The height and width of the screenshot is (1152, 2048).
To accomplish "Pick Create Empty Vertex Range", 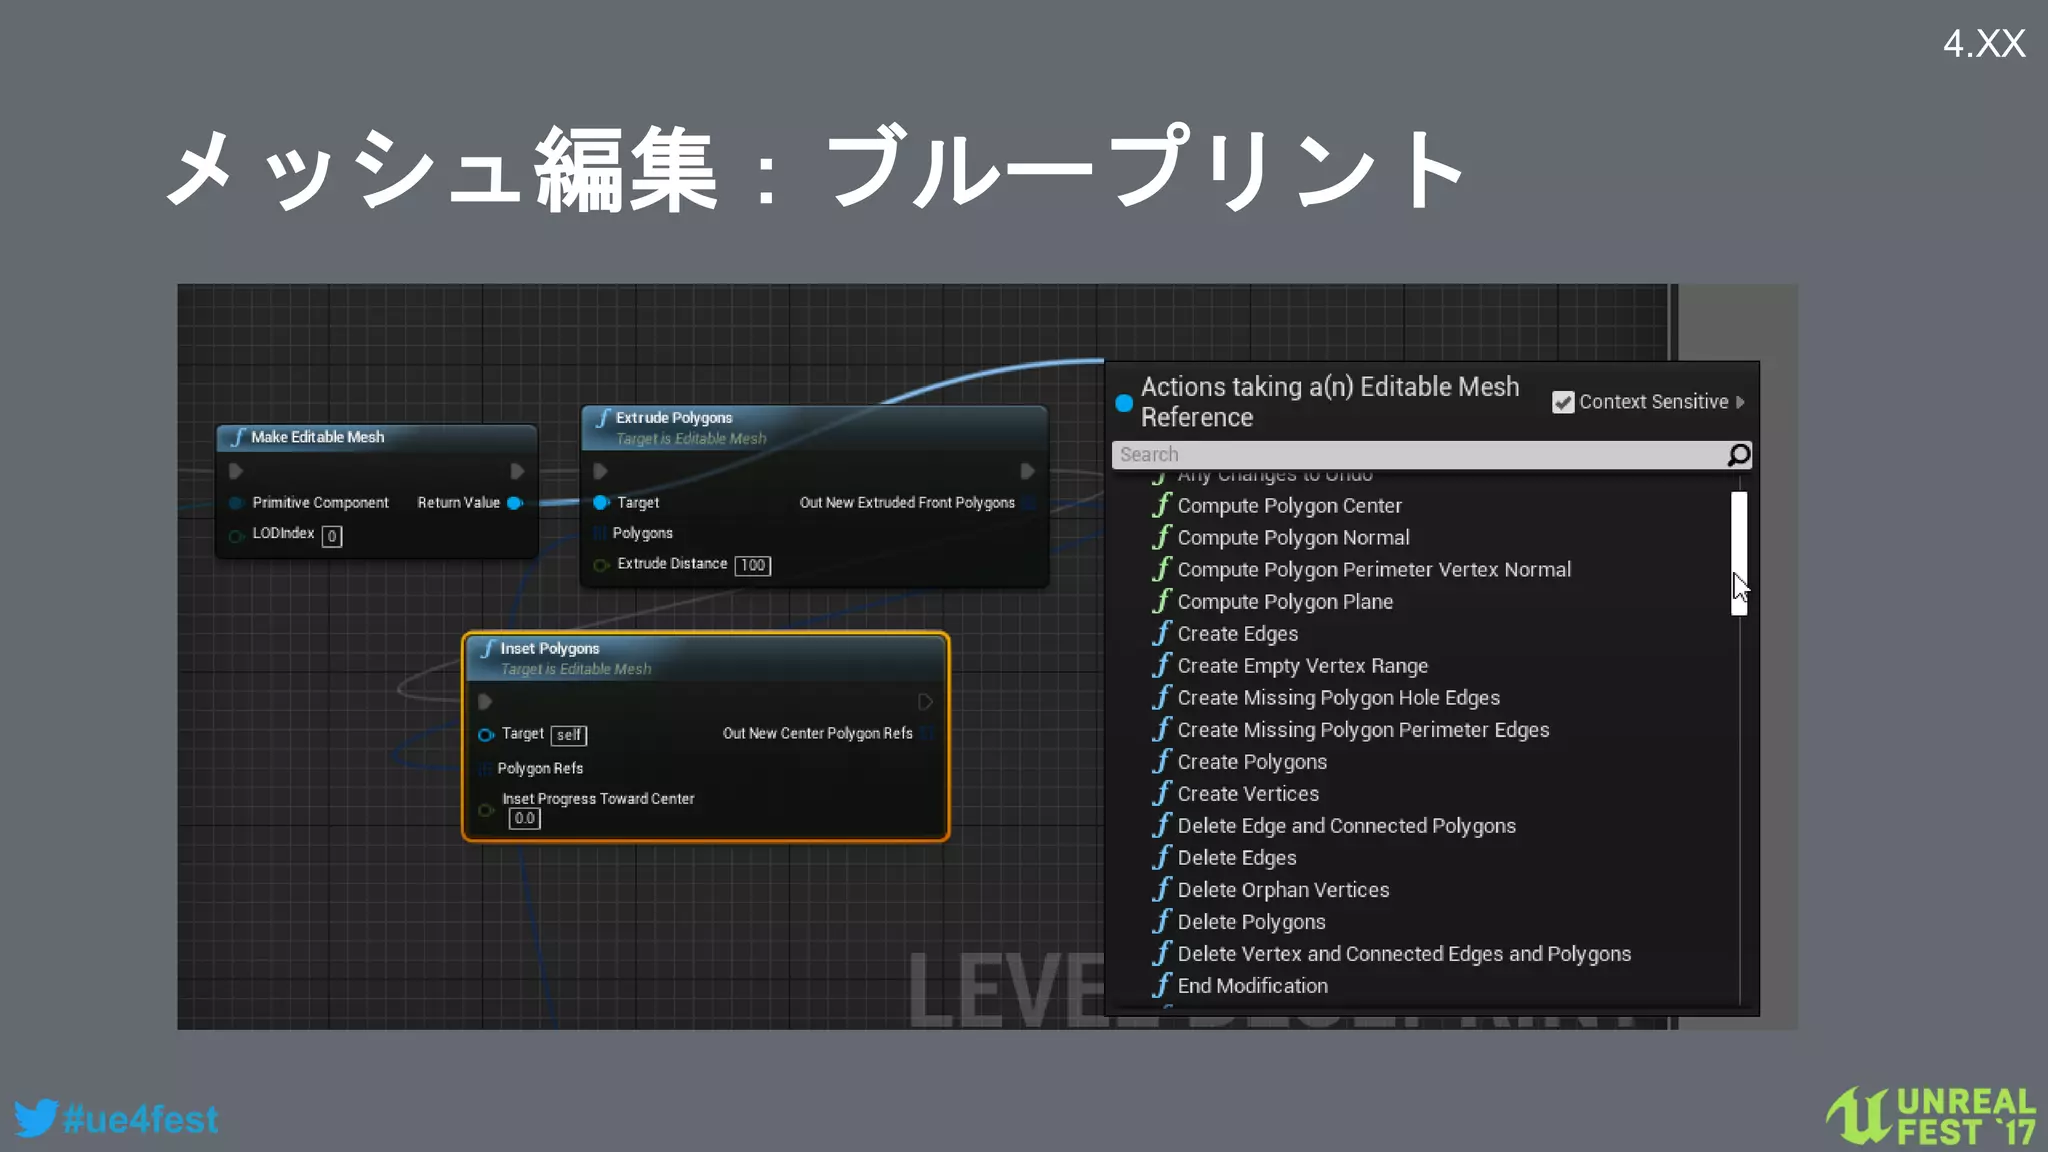I will coord(1302,666).
